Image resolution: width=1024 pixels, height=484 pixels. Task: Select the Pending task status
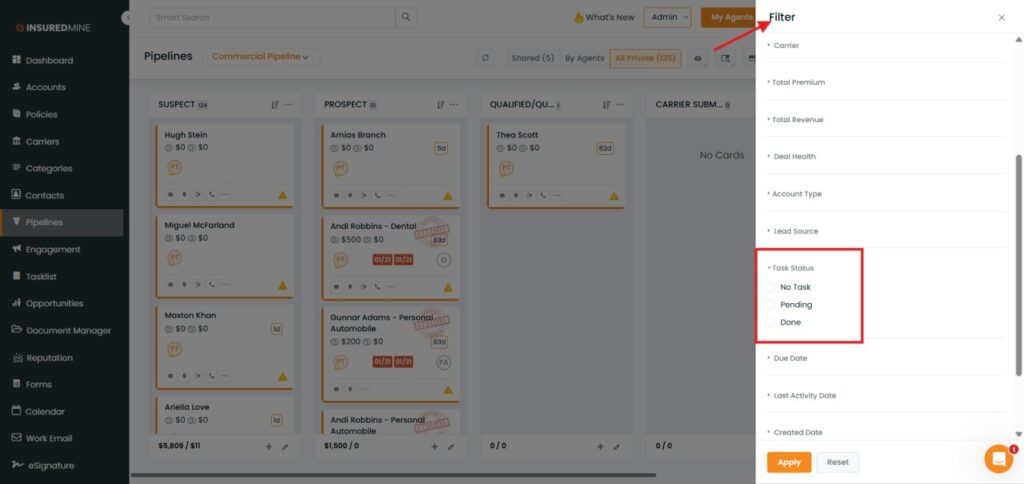coord(771,305)
